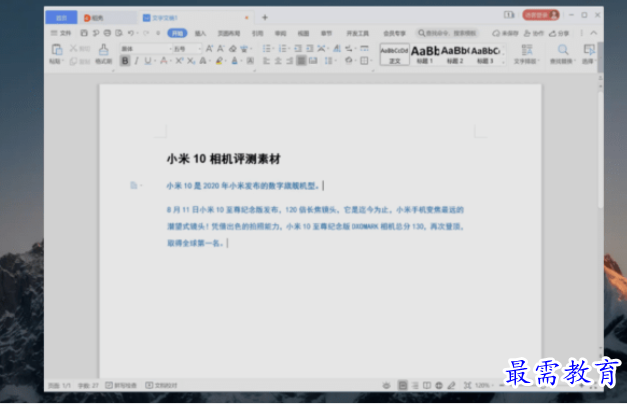Click the Save icon in quick access toolbar
Viewport: 627px width, 404px height.
(x=84, y=33)
